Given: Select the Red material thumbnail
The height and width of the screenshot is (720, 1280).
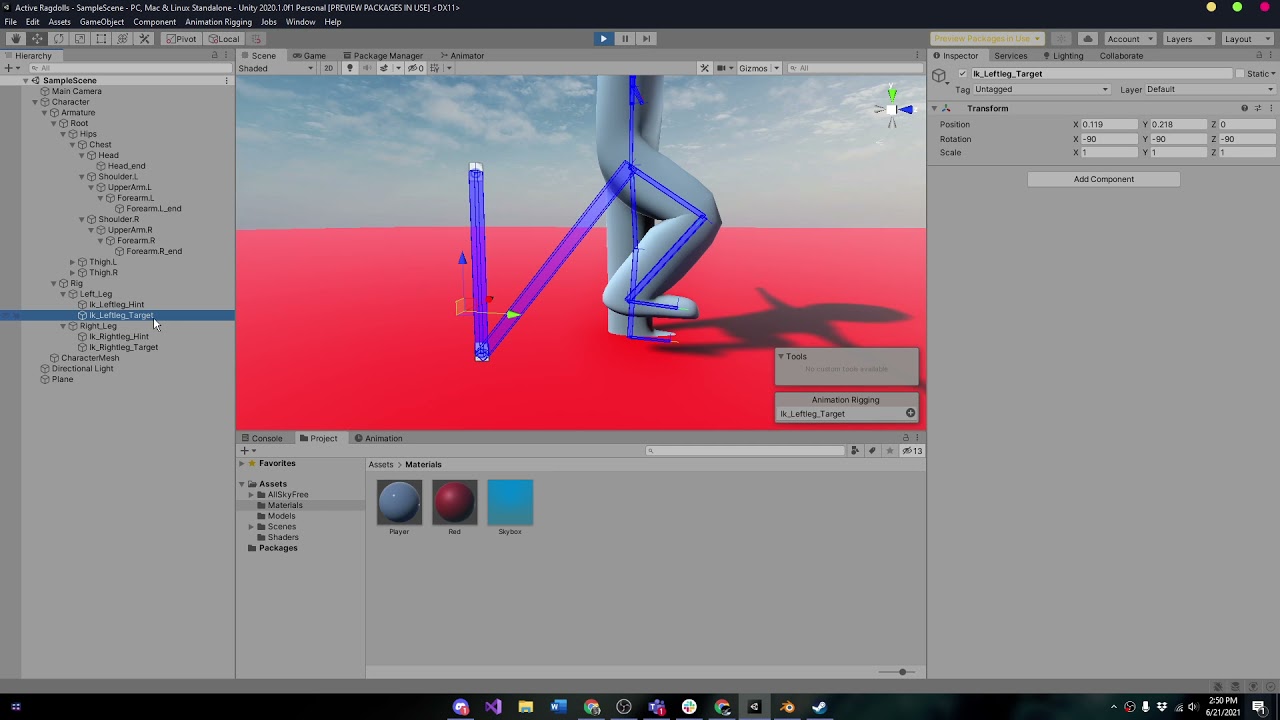Looking at the screenshot, I should [x=454, y=502].
